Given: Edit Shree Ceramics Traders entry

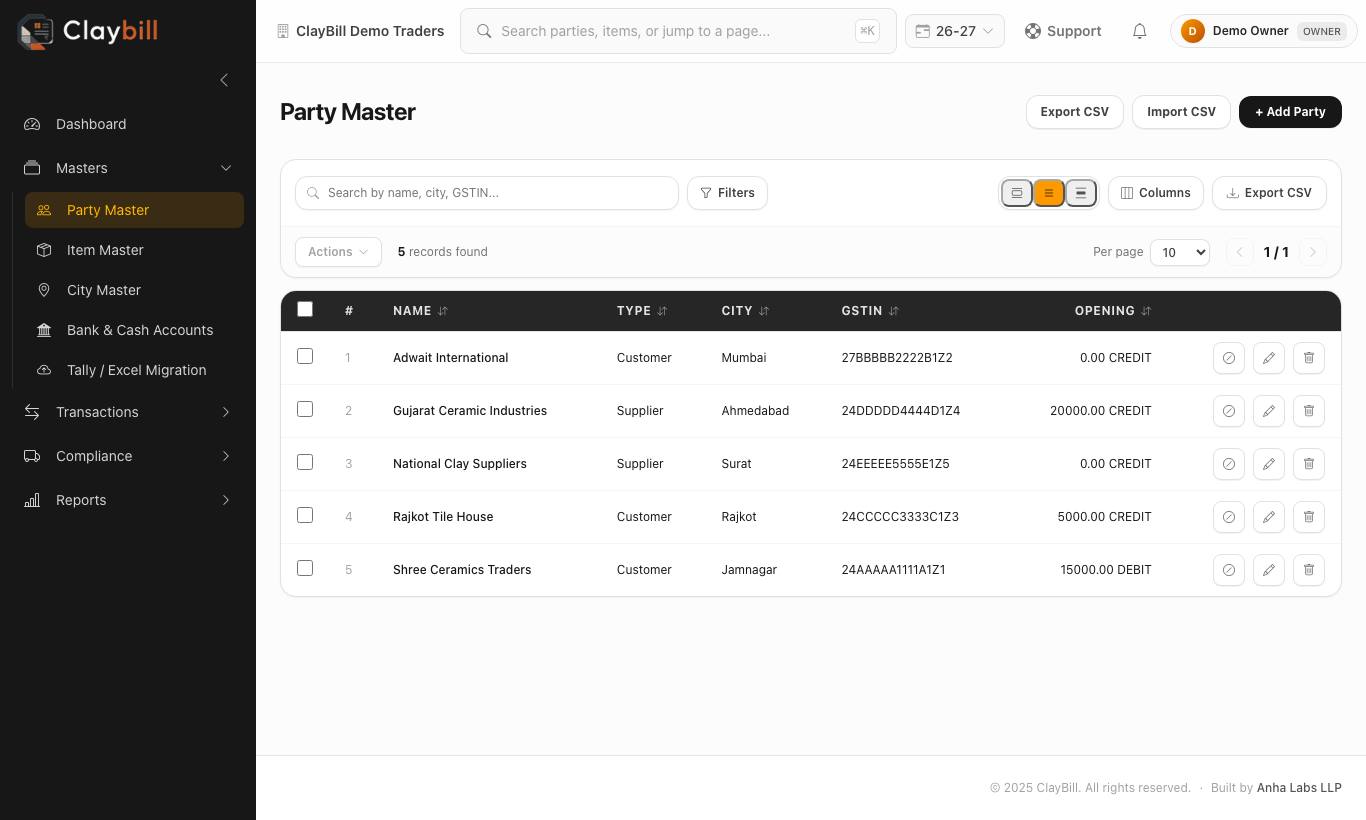Looking at the screenshot, I should (1268, 570).
